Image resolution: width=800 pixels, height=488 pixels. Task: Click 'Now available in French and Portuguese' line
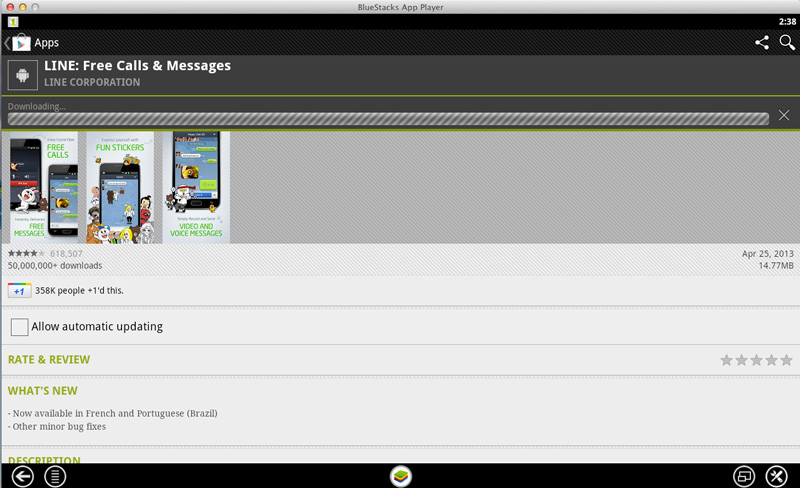point(113,413)
